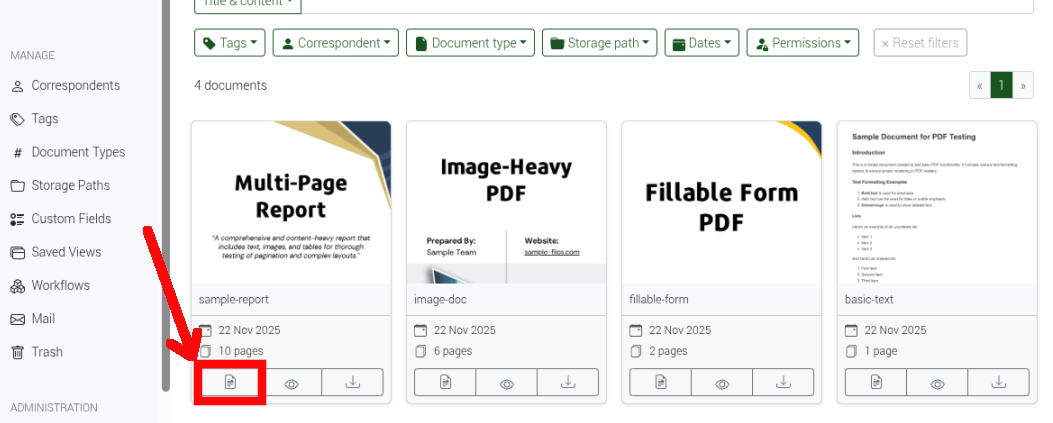Click the search text input field
Image resolution: width=1053 pixels, height=423 pixels.
coord(667,5)
